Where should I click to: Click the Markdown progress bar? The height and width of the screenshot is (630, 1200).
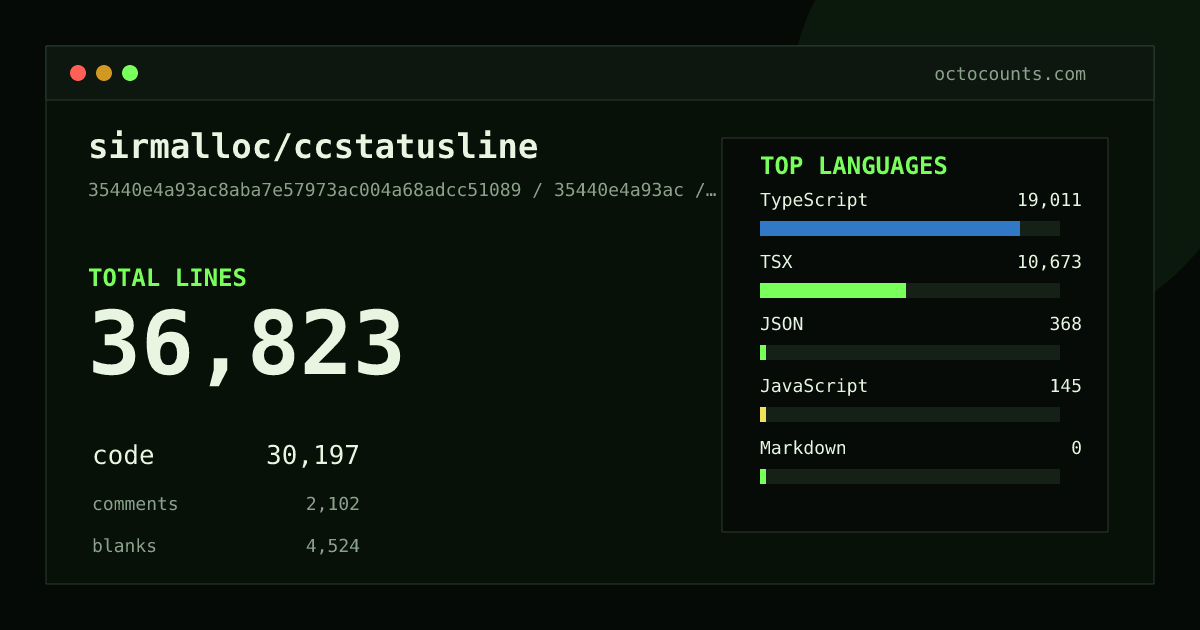(910, 477)
